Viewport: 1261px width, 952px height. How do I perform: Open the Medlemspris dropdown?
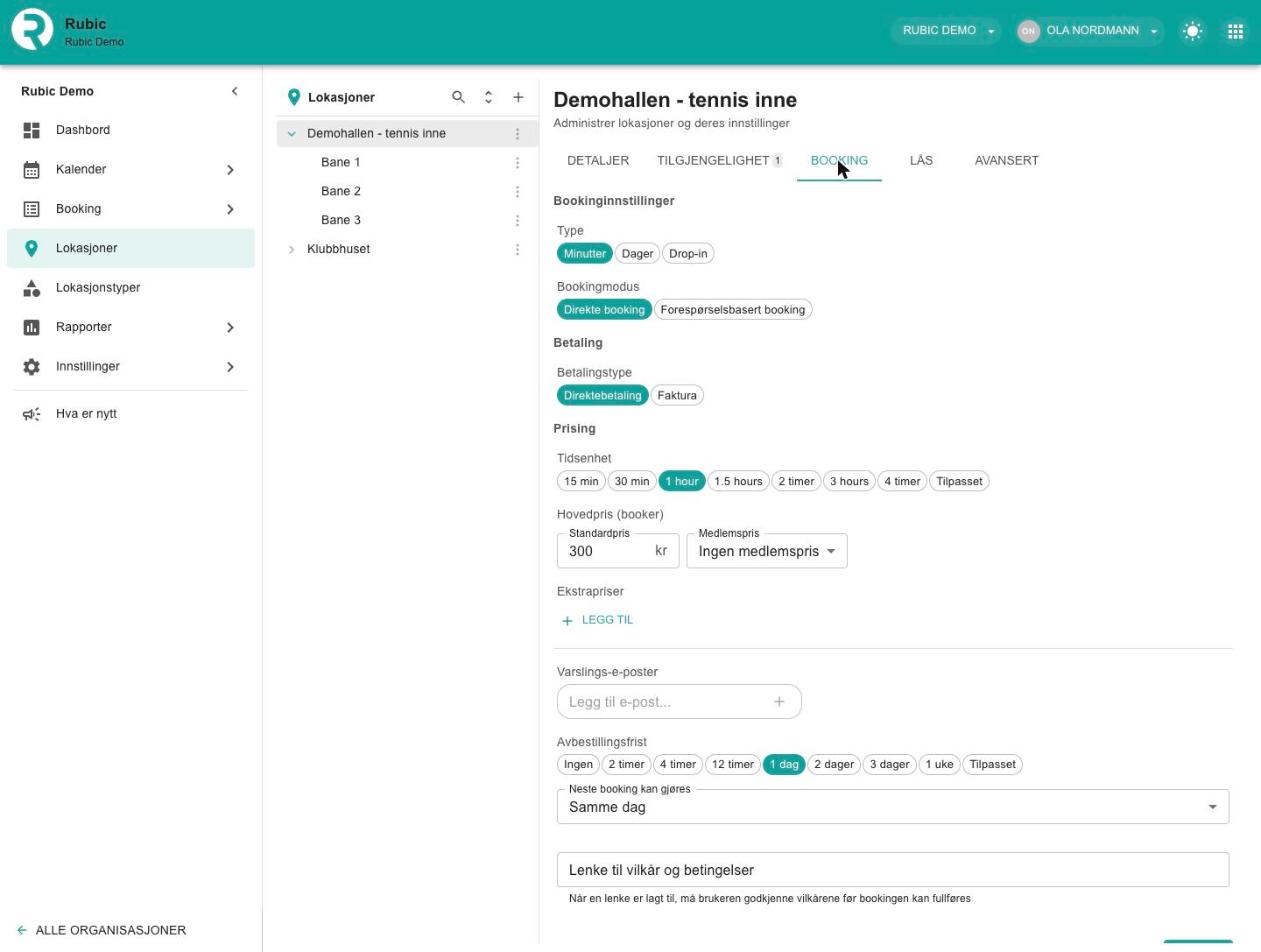click(767, 551)
